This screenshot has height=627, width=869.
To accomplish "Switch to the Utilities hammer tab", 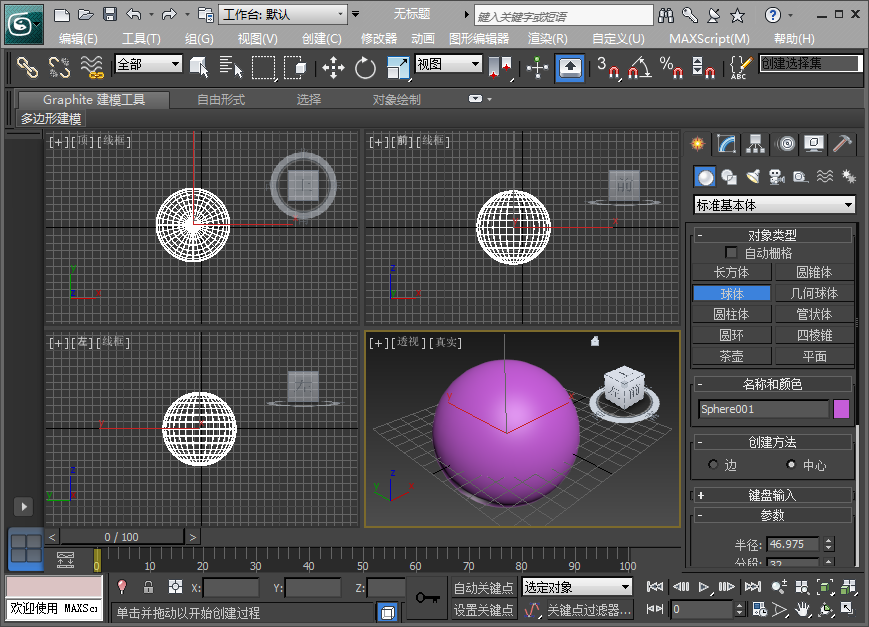I will tap(842, 144).
